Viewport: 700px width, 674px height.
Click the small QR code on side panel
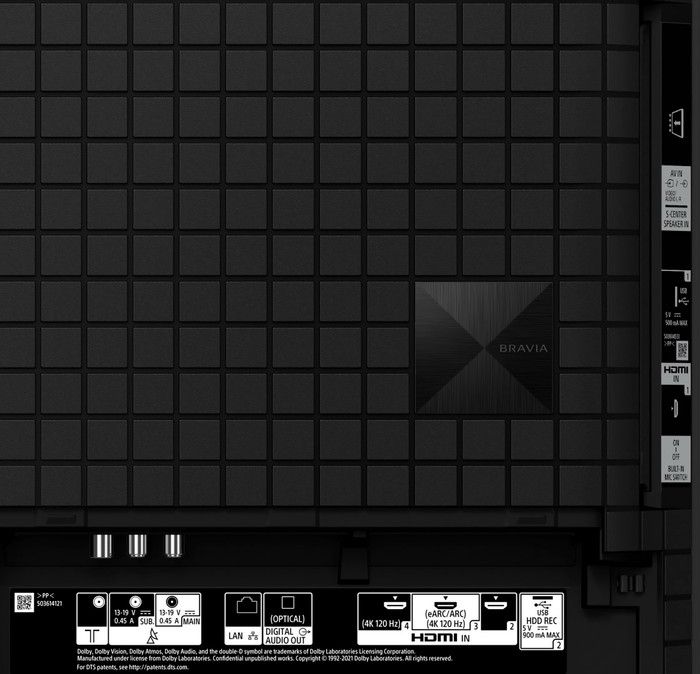click(681, 349)
